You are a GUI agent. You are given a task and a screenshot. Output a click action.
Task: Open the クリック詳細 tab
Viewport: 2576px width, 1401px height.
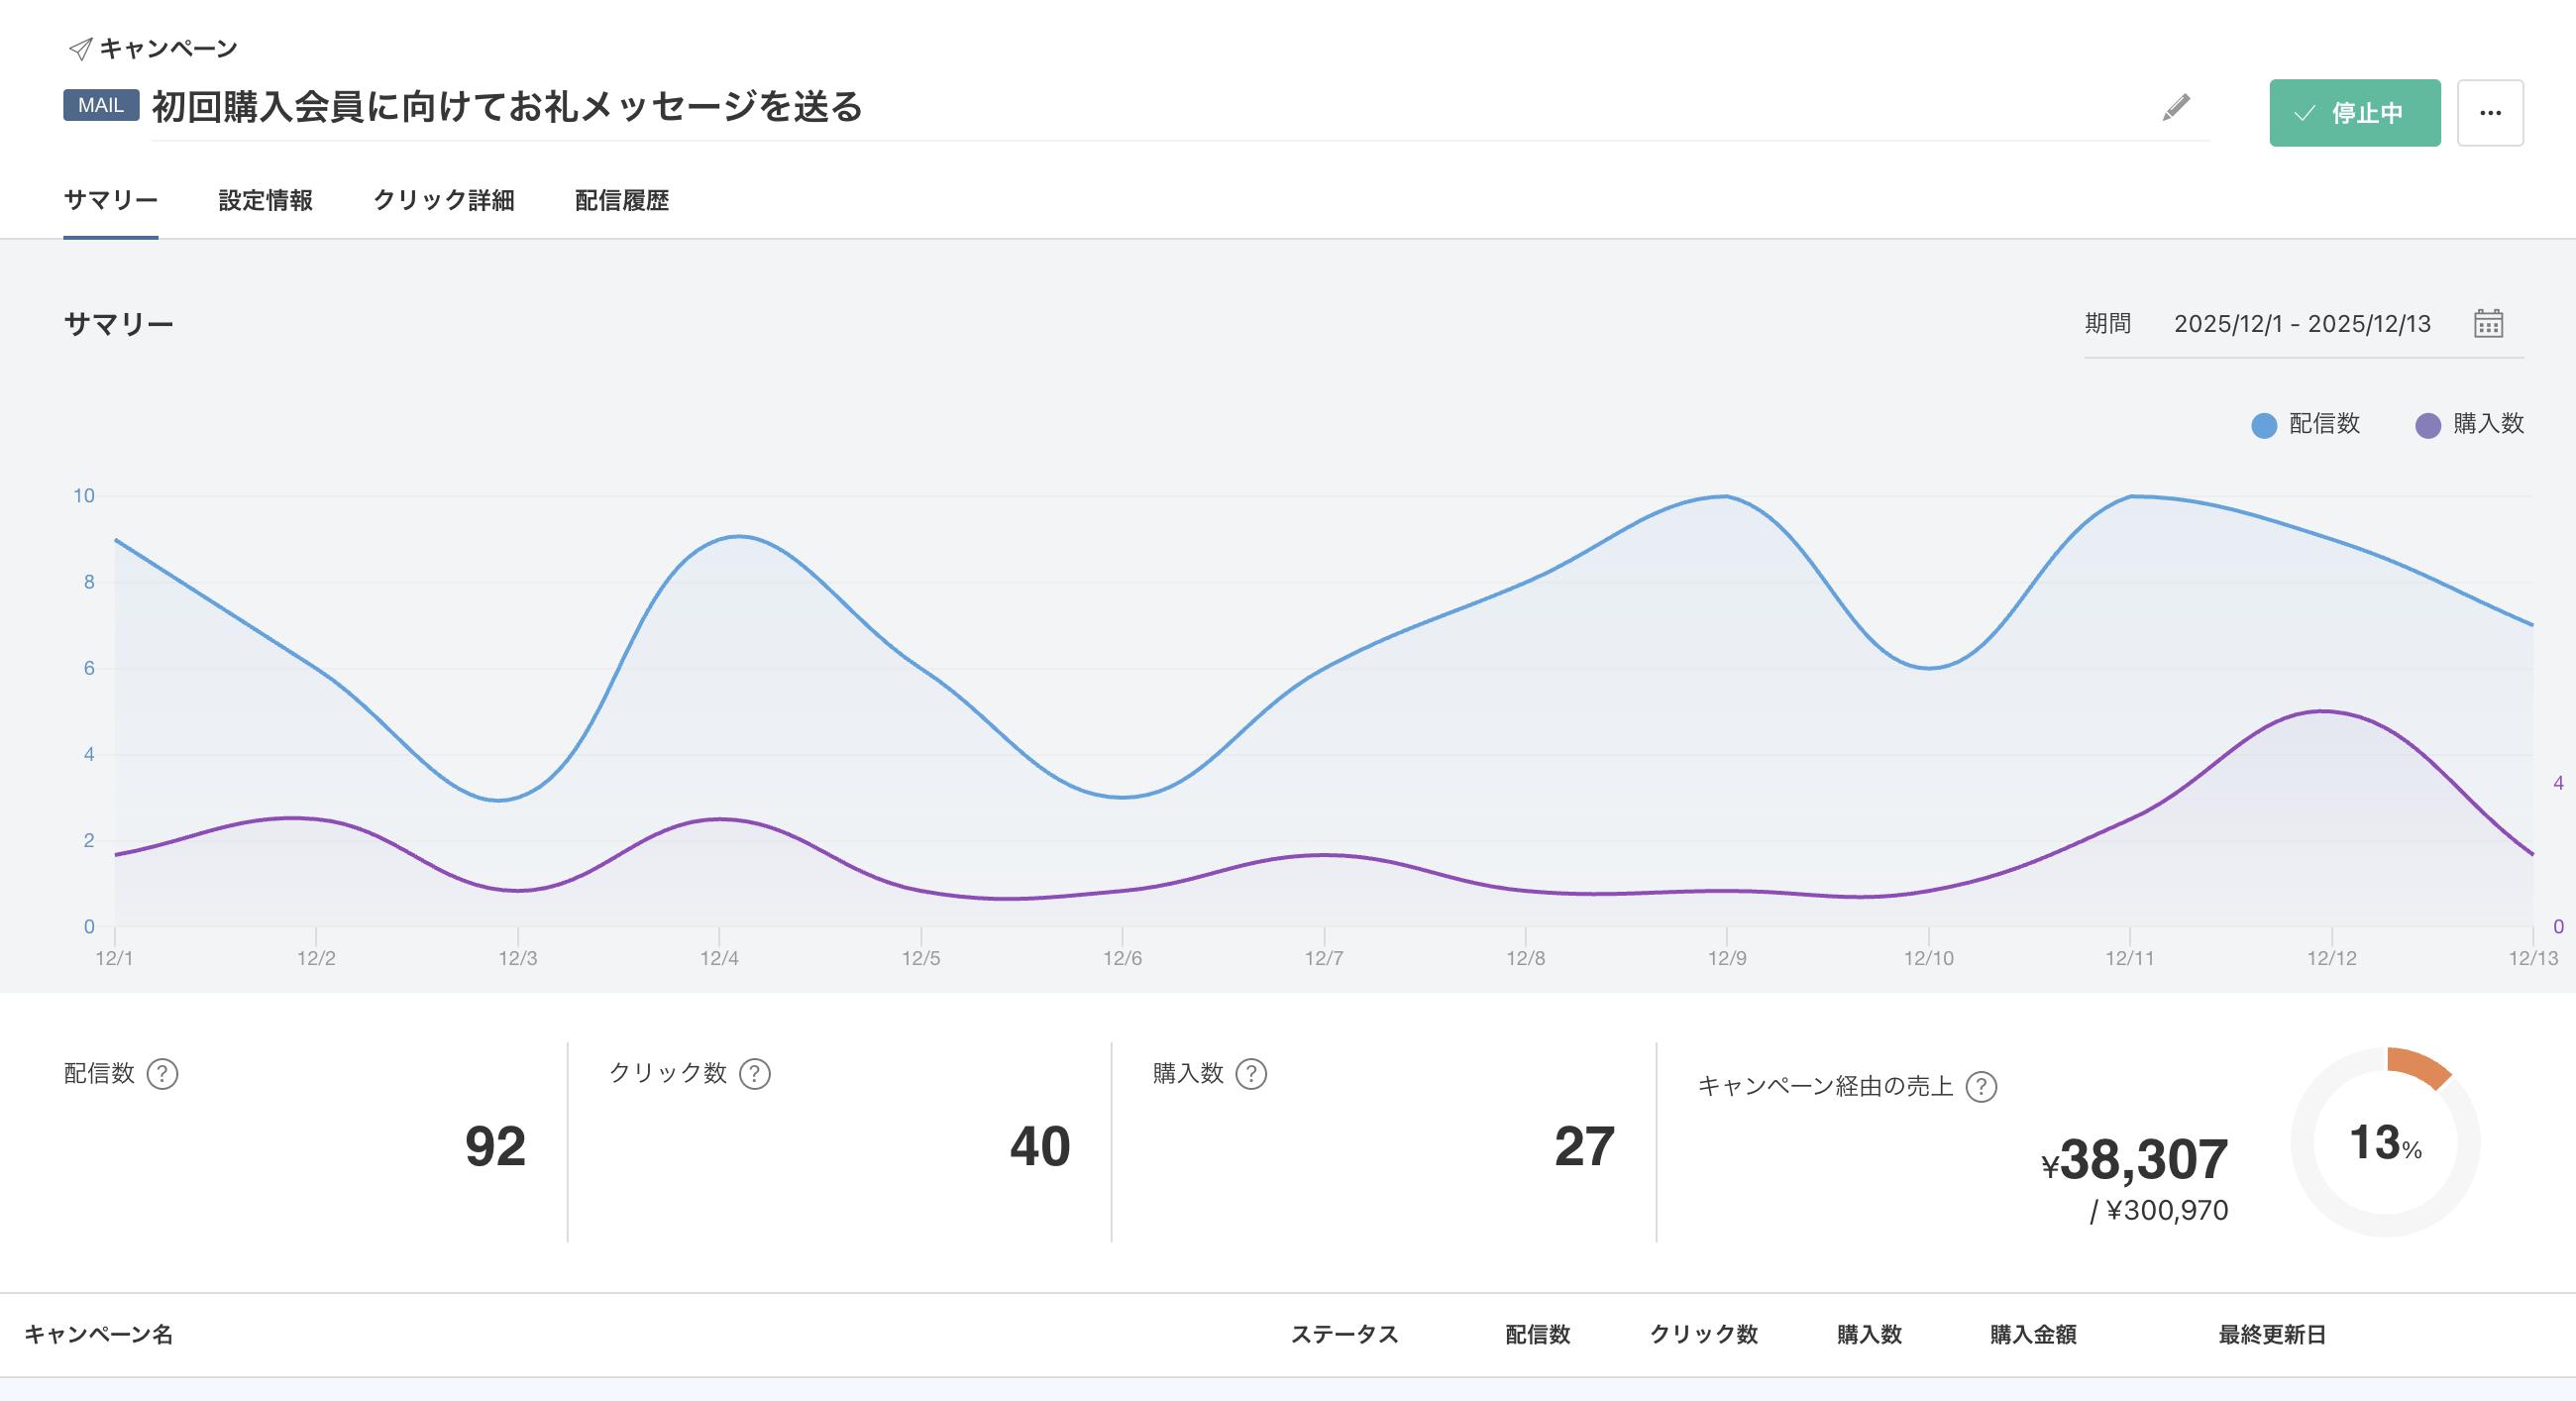[445, 201]
